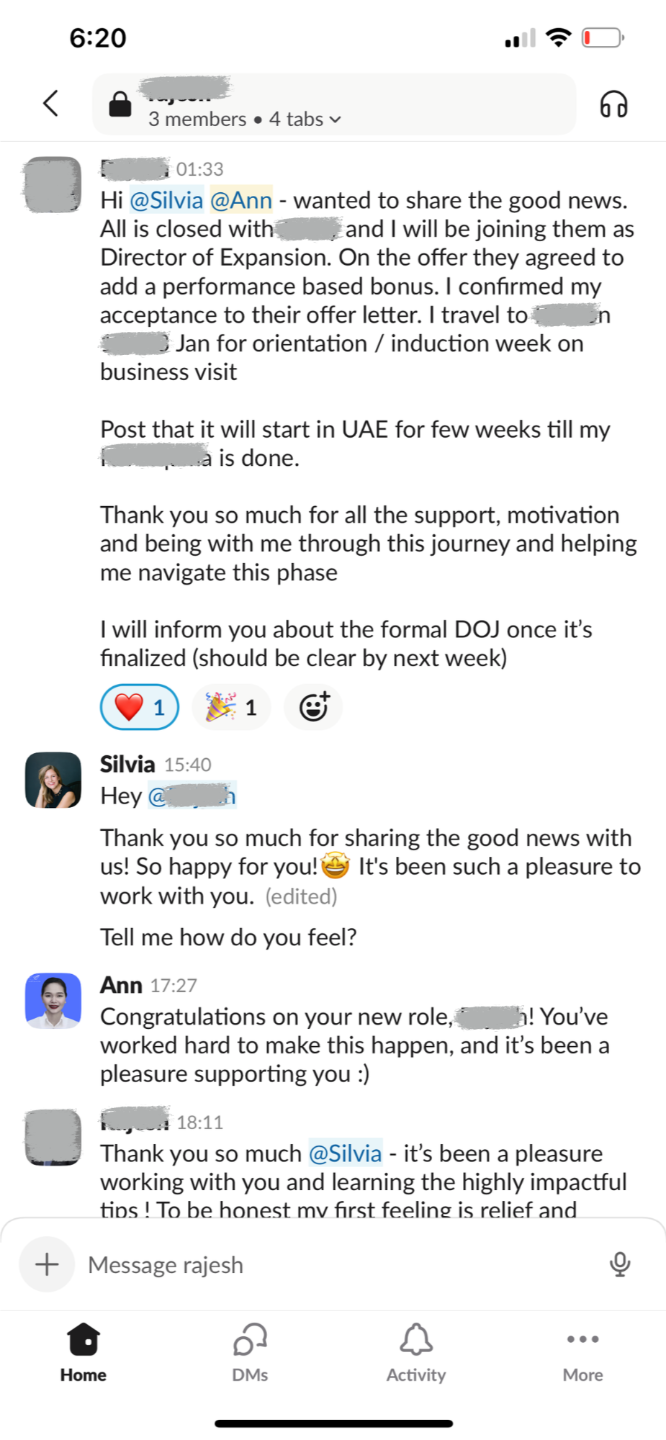Tap the lock icon in channel header
666x1440 pixels.
tap(120, 105)
